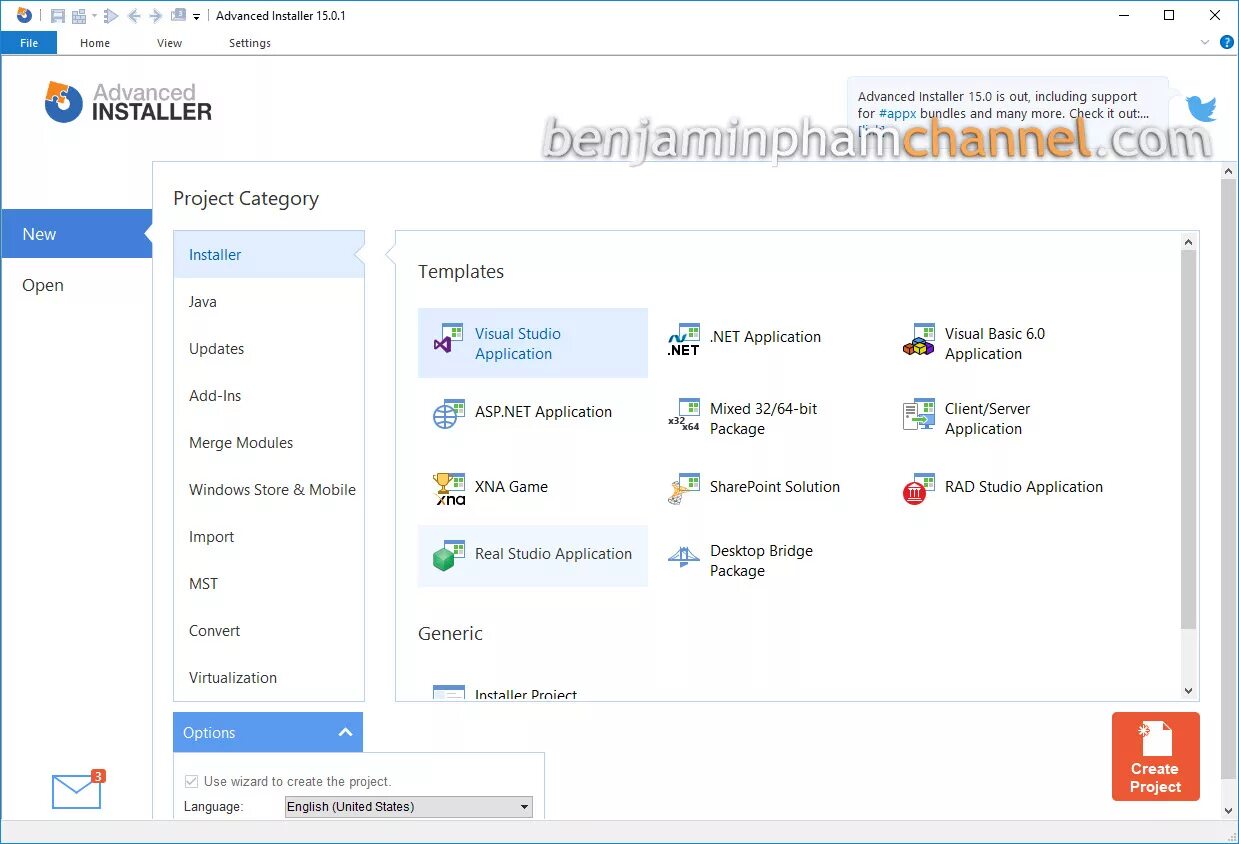Viewport: 1239px width, 844px height.
Task: Click the ASP.NET Application globe icon
Action: pyautogui.click(x=448, y=414)
